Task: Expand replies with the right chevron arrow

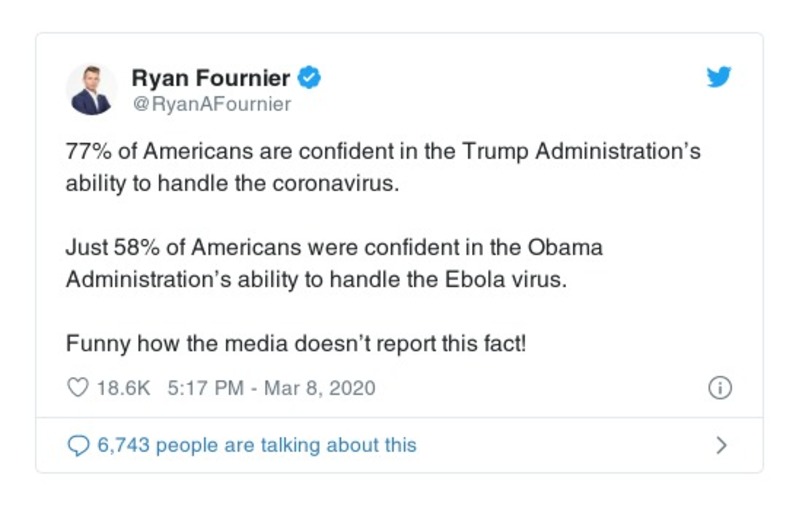Action: click(x=721, y=445)
